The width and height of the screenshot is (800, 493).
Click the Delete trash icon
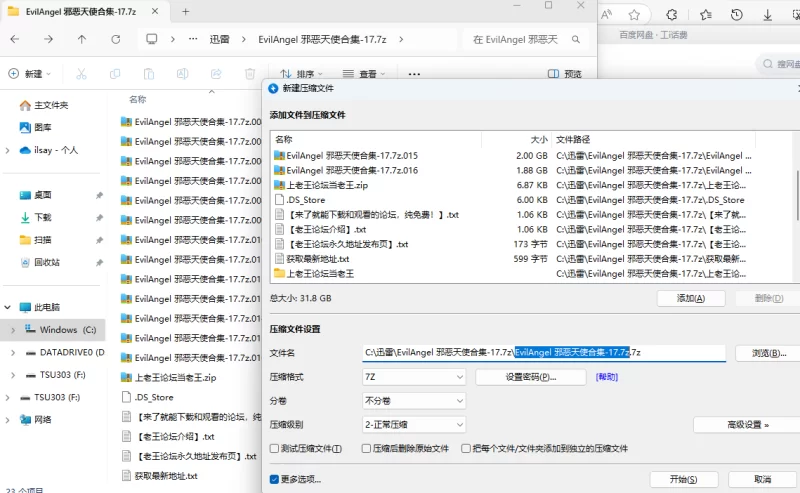[x=249, y=74]
